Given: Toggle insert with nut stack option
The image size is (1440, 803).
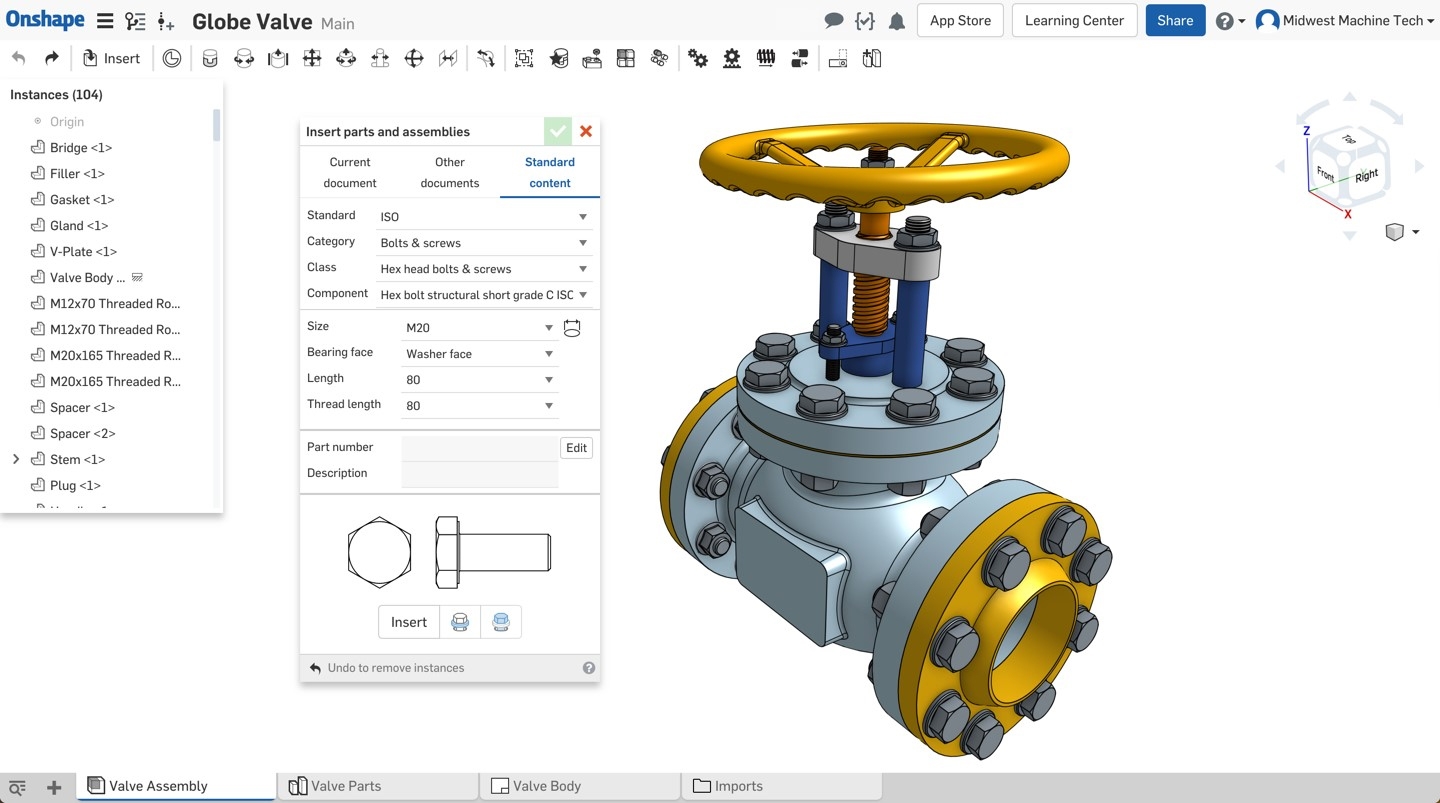Looking at the screenshot, I should [501, 622].
